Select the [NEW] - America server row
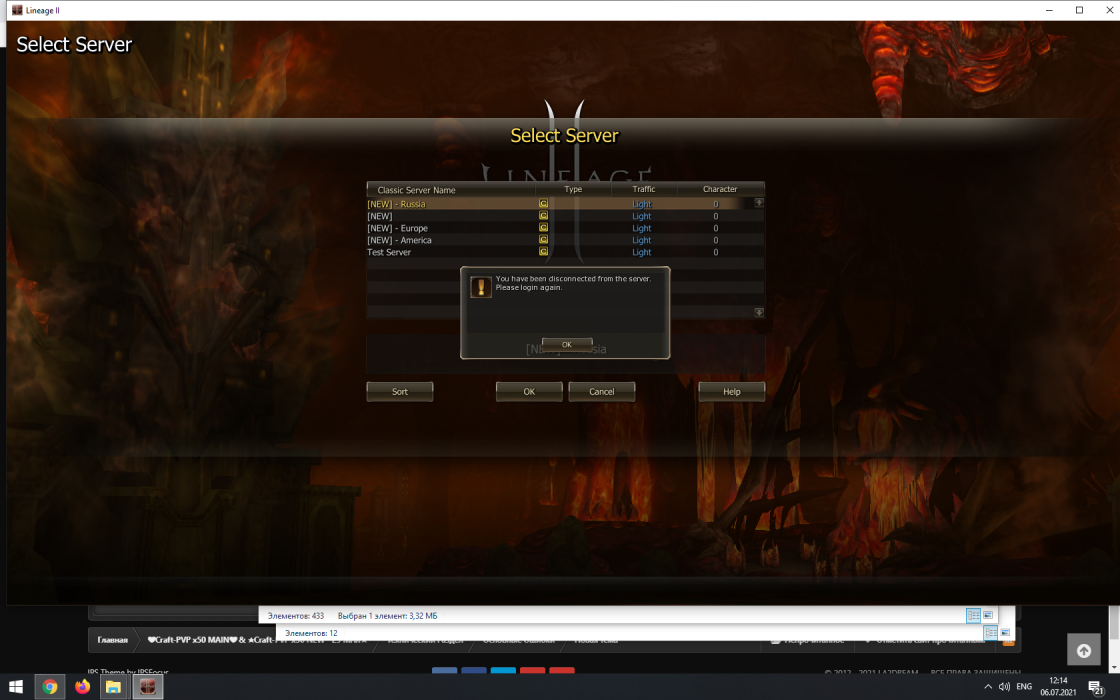This screenshot has height=700, width=1120. [x=400, y=240]
